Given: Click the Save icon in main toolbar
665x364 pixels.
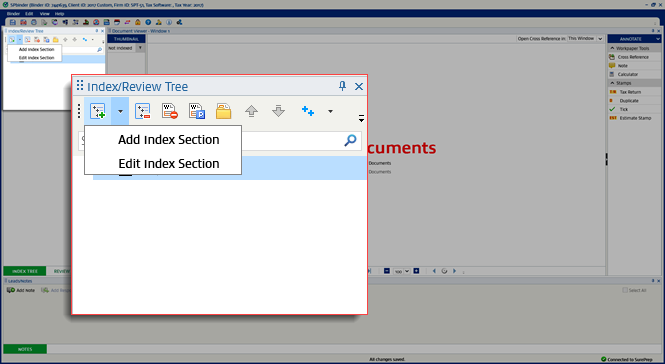Looking at the screenshot, I should (13, 22).
